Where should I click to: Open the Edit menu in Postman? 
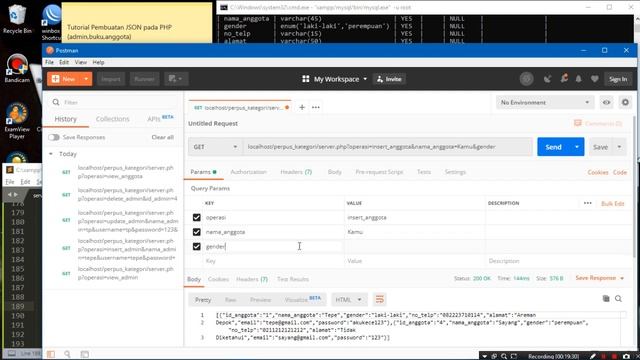pos(64,62)
